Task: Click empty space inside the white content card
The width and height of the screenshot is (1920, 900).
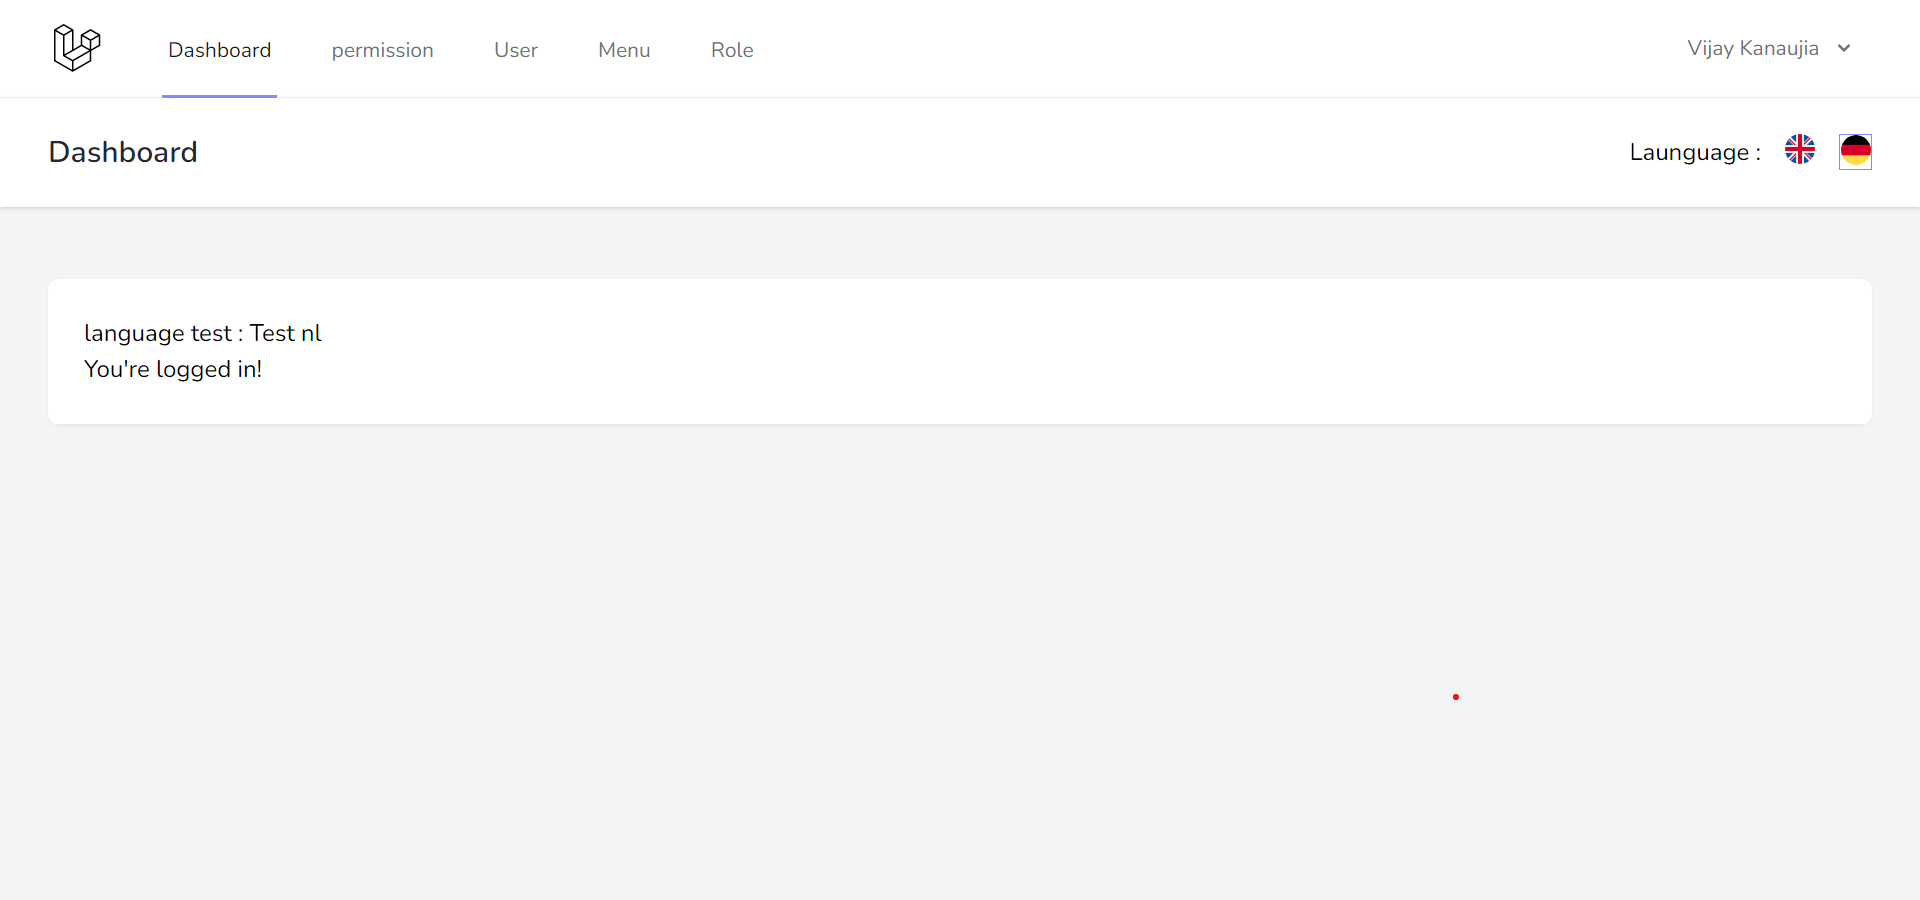Action: (x=1000, y=352)
